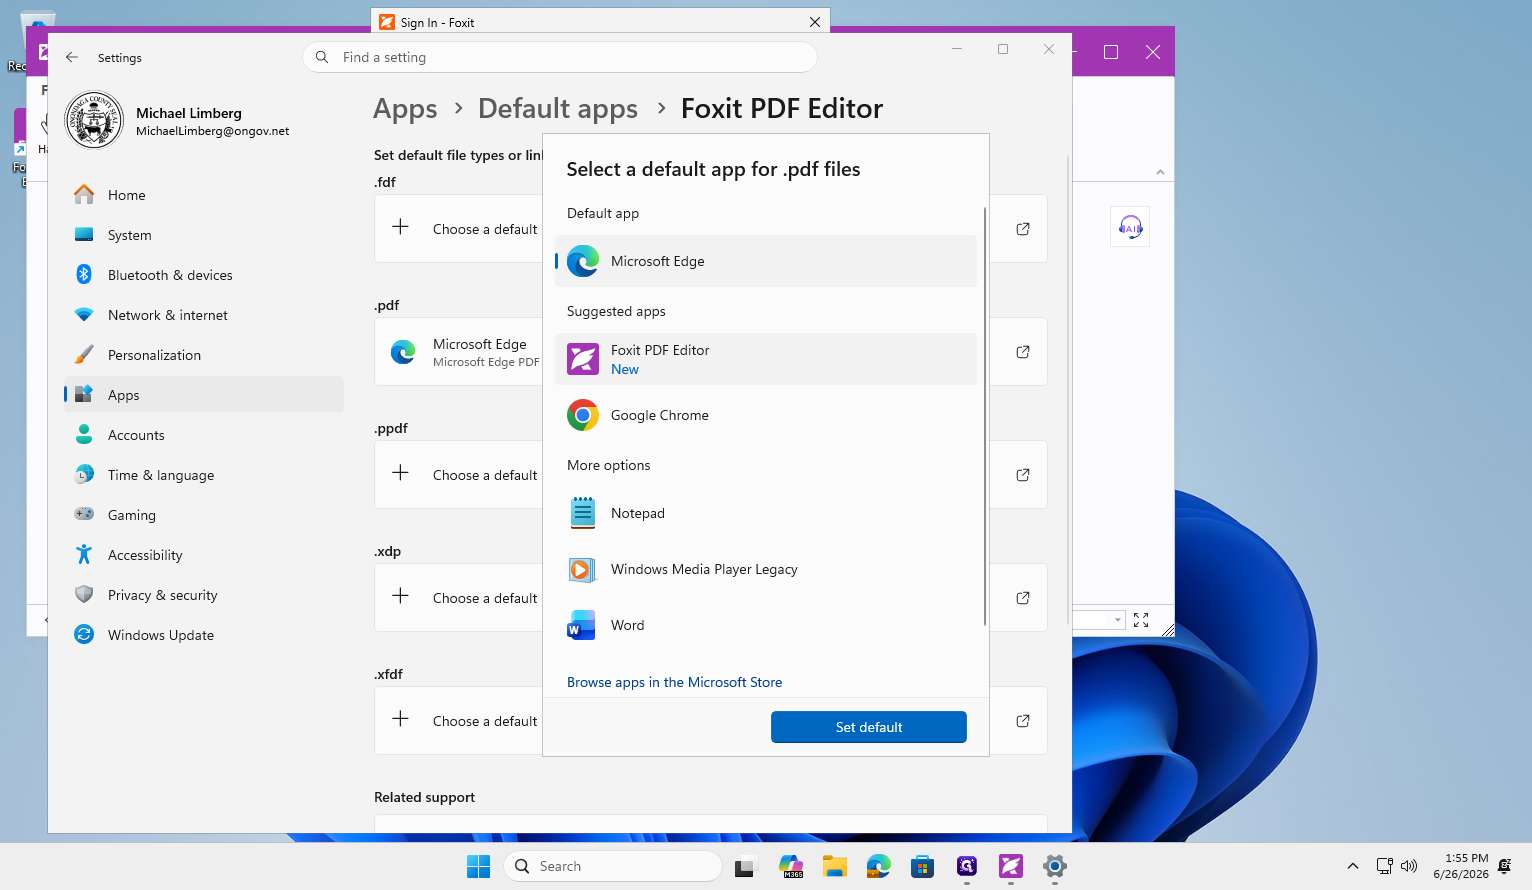Choose a default for .xdp

[x=459, y=598]
